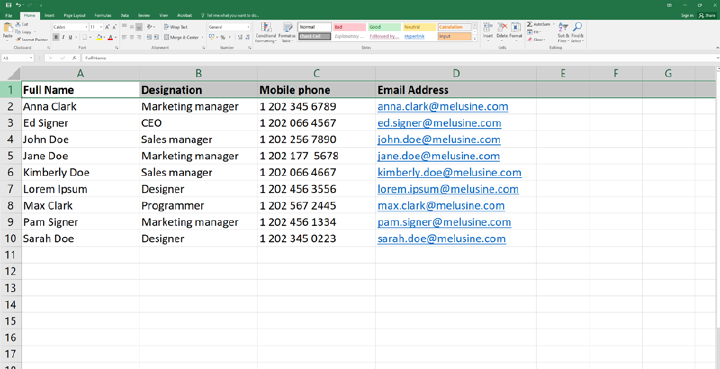Expand the cell styles gallery
This screenshot has width=720, height=369.
[x=475, y=39]
